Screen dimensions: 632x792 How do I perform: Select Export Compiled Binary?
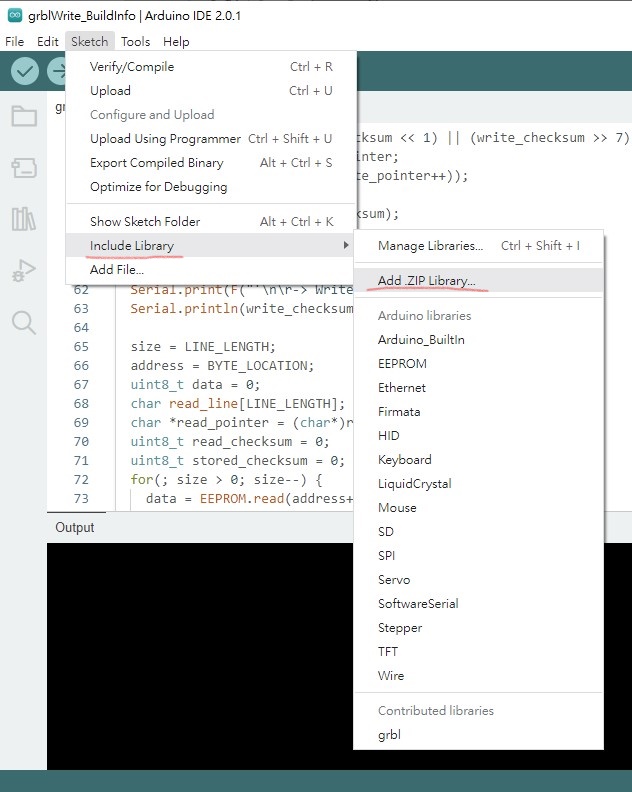(x=211, y=163)
